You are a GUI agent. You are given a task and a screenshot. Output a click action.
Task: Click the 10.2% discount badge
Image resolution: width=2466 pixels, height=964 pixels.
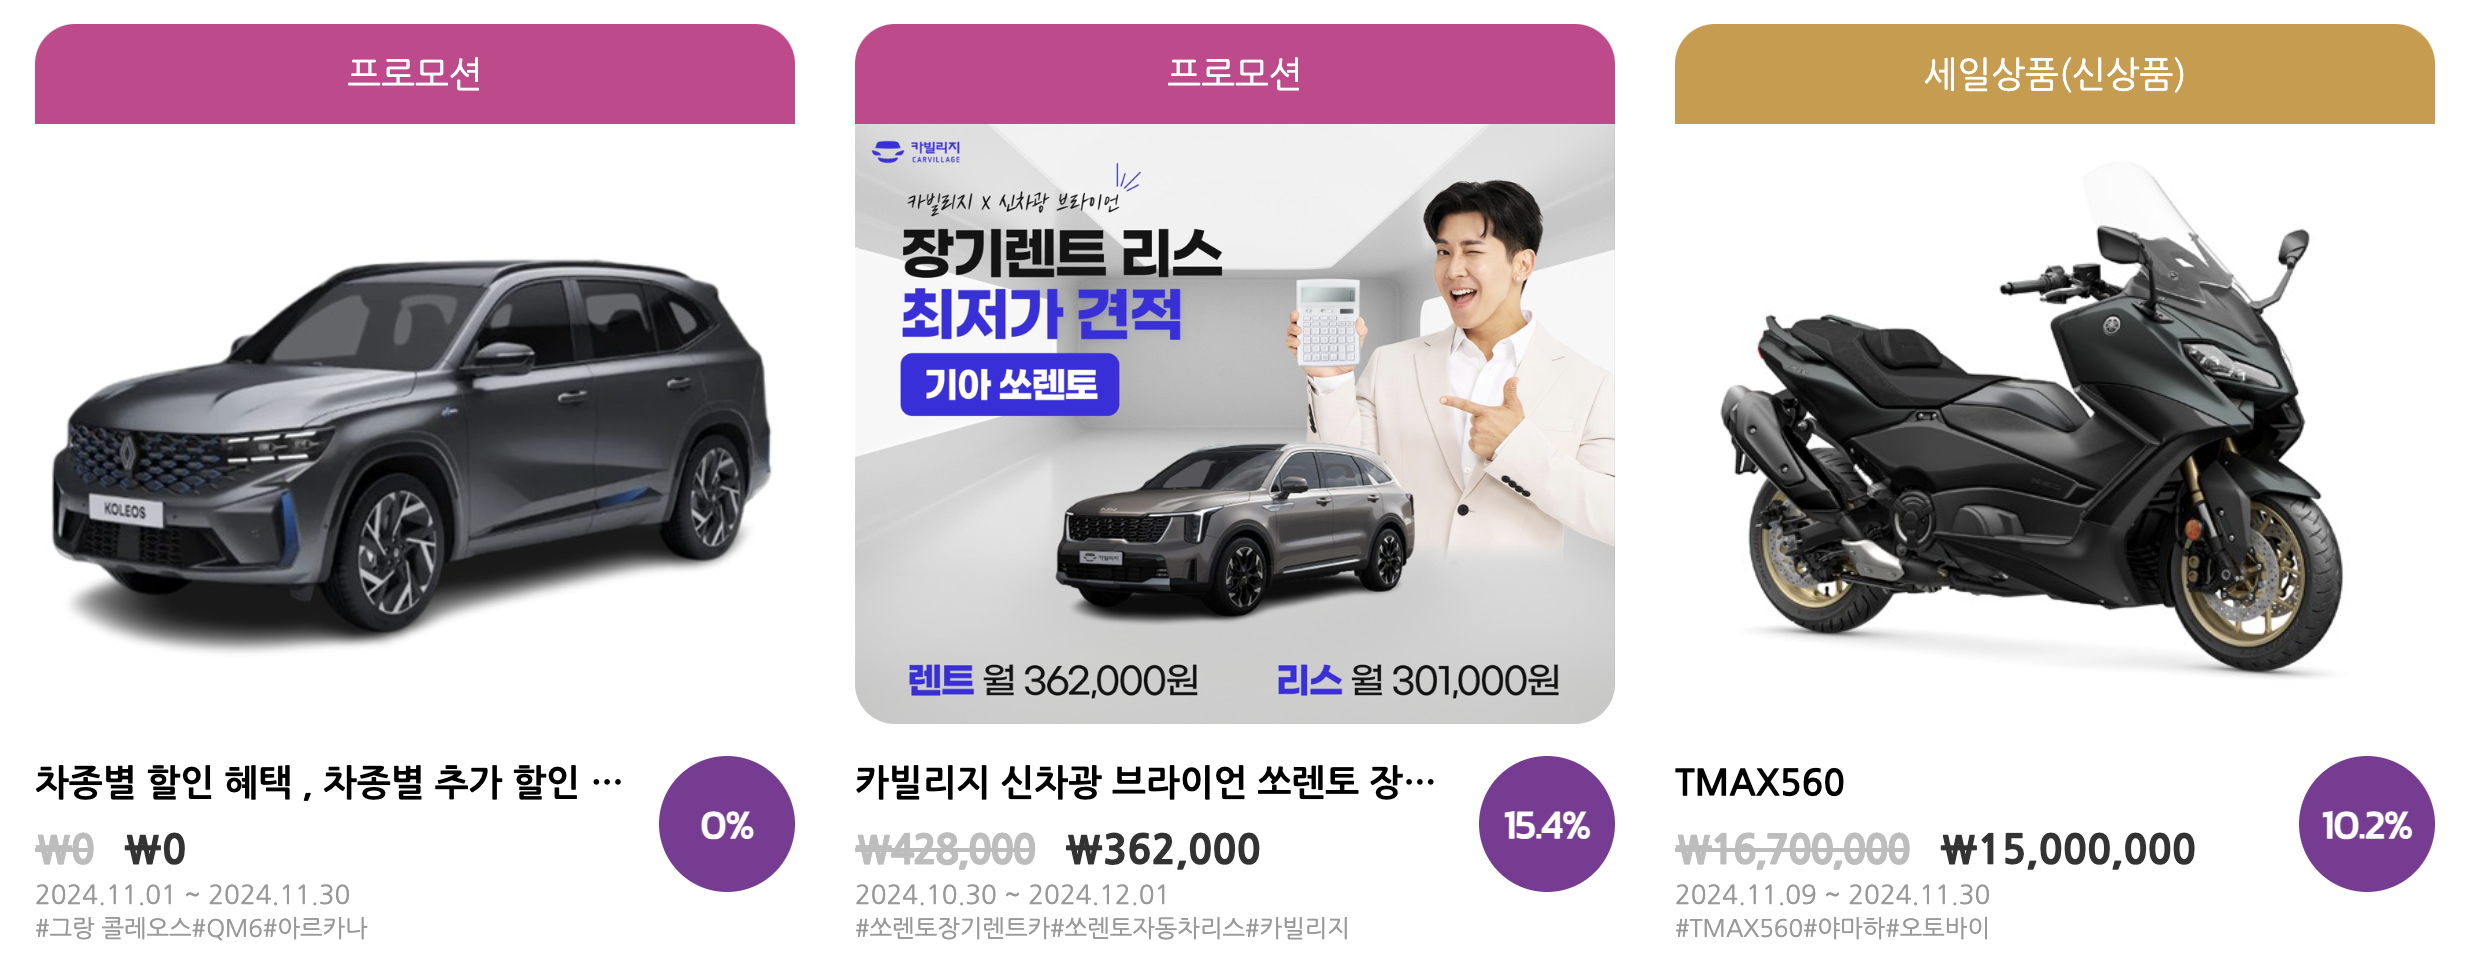[2367, 824]
